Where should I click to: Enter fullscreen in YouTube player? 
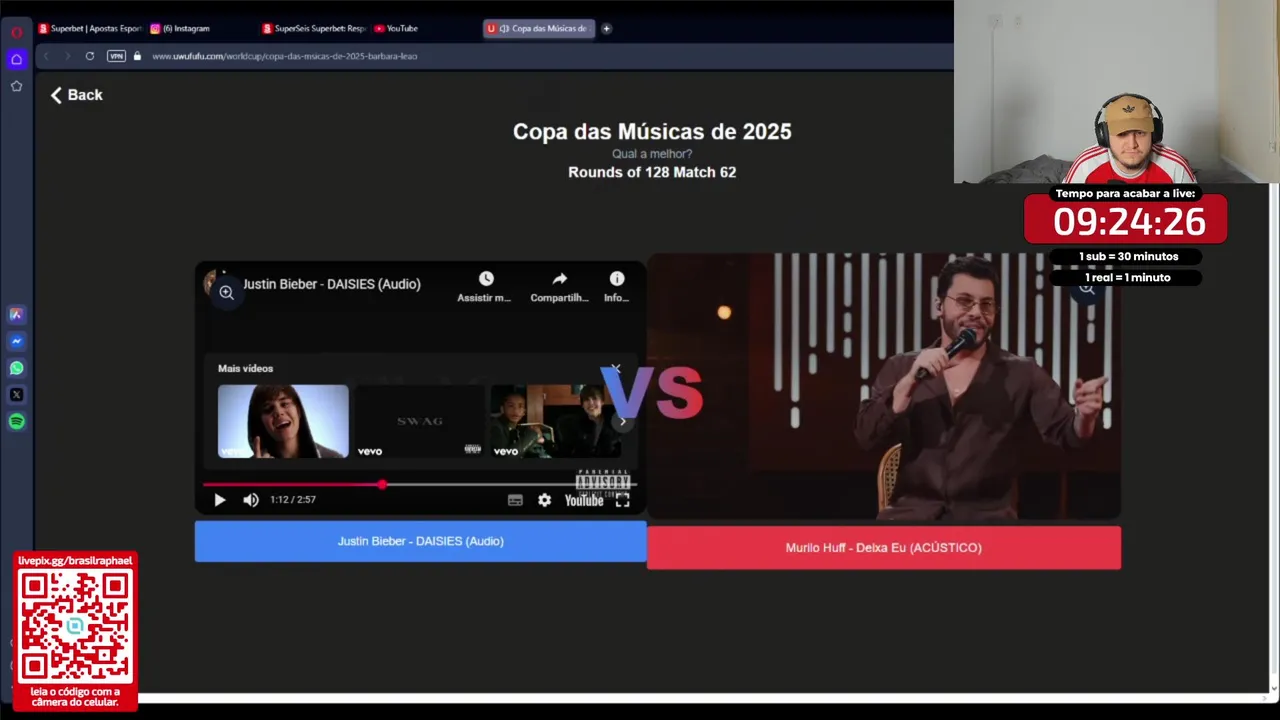point(622,500)
